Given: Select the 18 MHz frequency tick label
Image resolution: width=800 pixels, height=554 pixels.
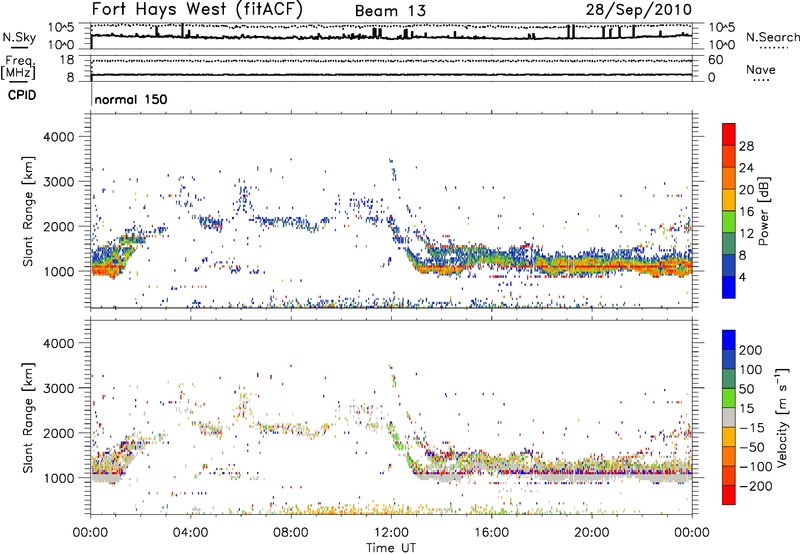Looking at the screenshot, I should [67, 60].
